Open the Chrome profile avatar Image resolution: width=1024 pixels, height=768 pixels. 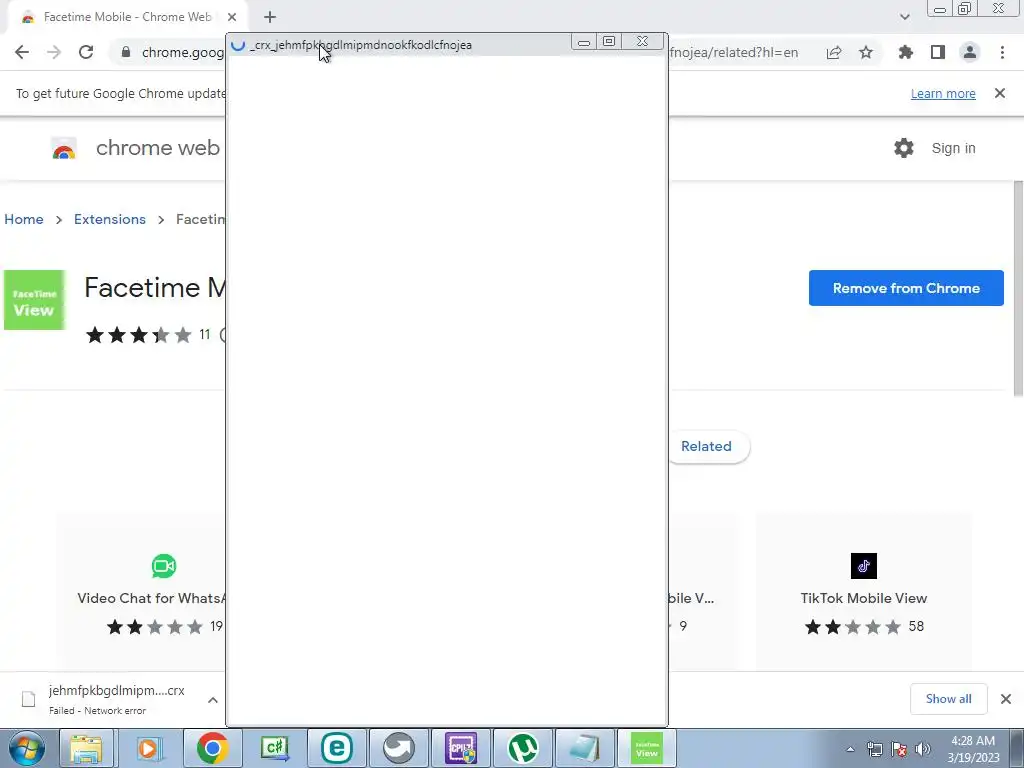click(x=970, y=52)
